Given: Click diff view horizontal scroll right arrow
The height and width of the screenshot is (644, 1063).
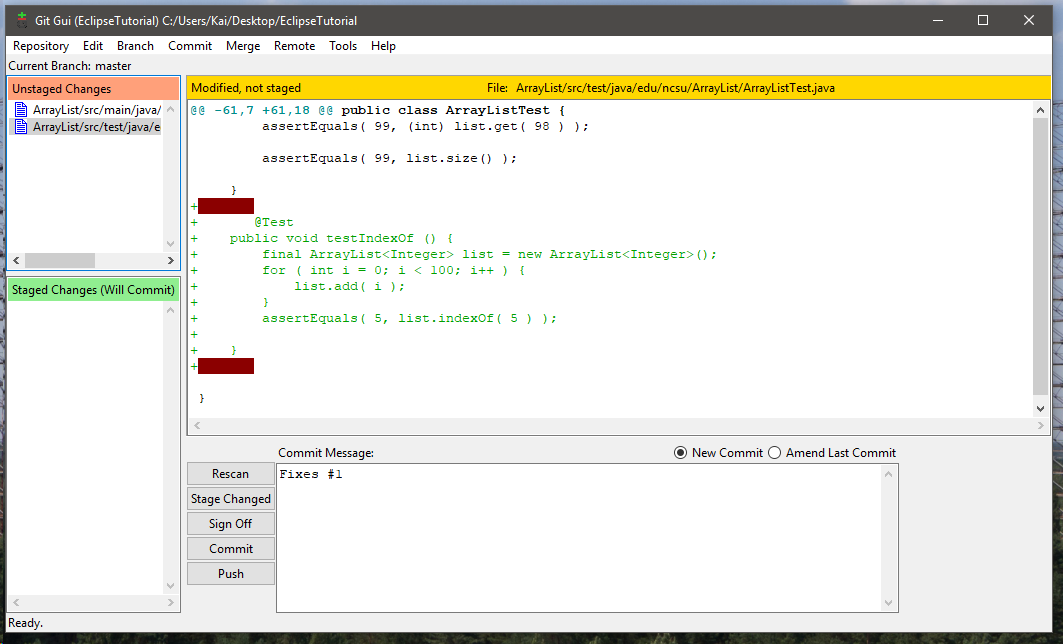Looking at the screenshot, I should (1040, 426).
